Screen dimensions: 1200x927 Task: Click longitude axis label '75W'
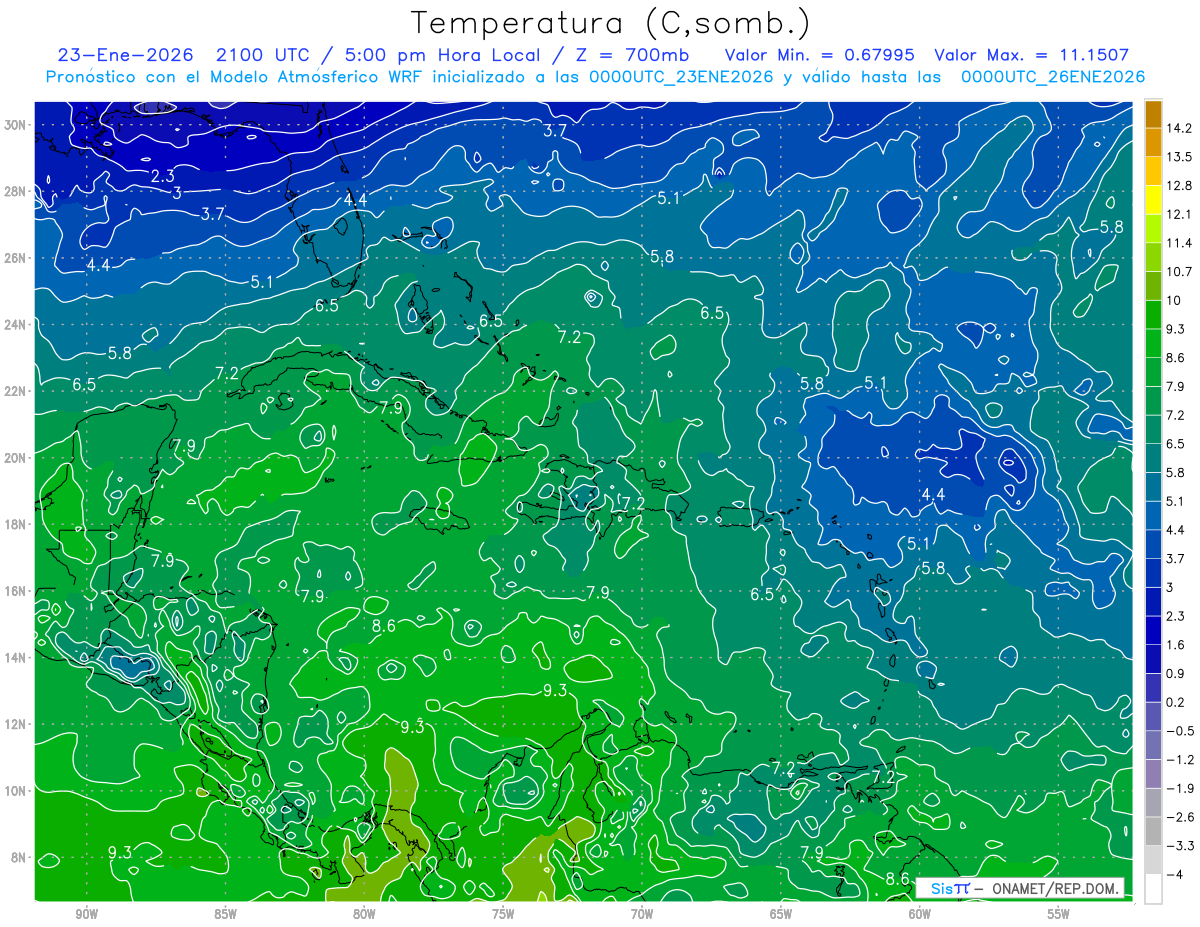(x=503, y=914)
